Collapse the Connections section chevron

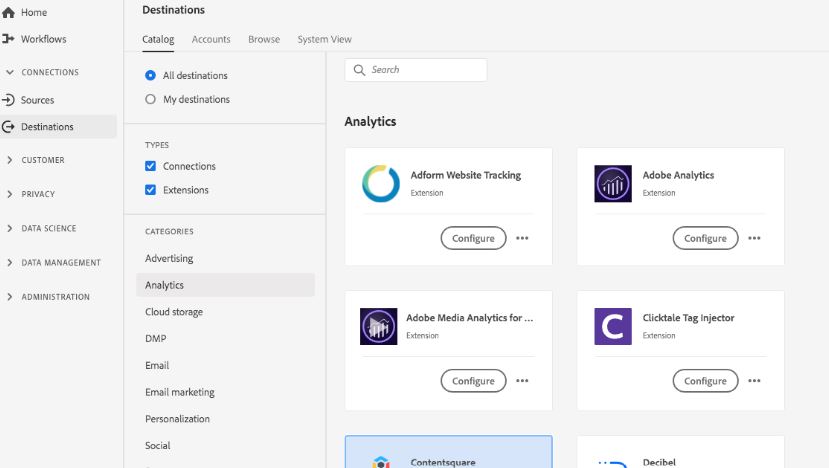pyautogui.click(x=10, y=72)
